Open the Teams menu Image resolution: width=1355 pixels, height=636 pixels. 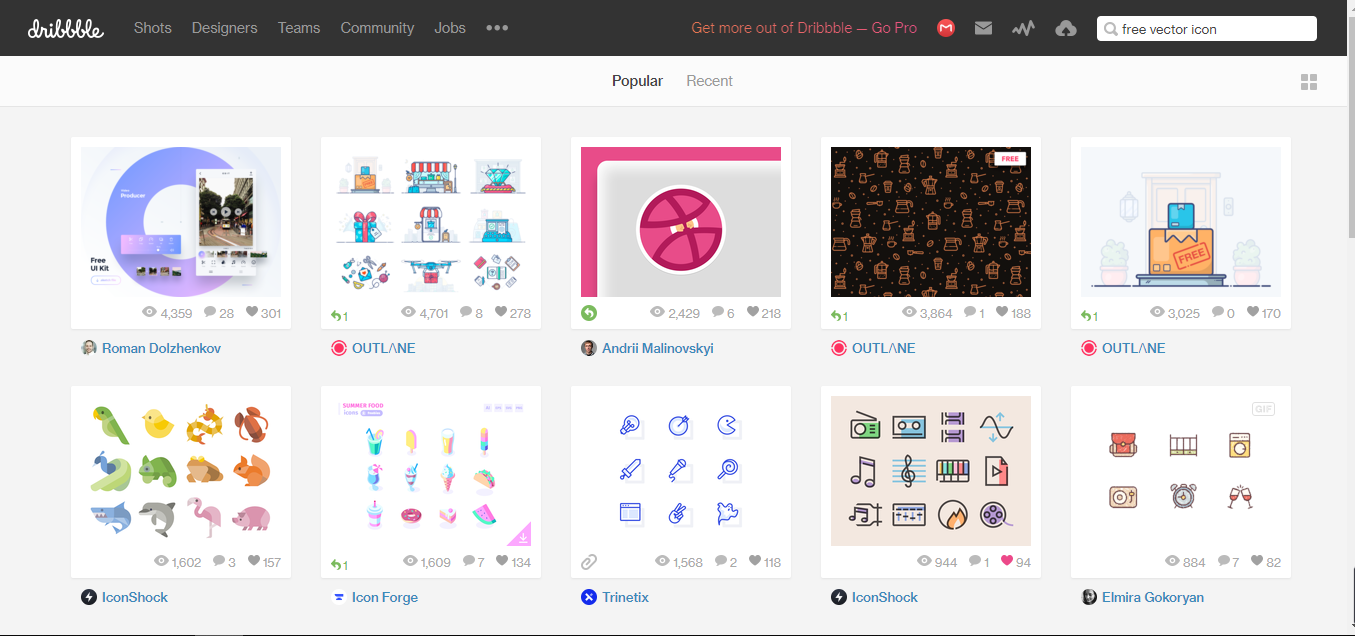[x=299, y=28]
